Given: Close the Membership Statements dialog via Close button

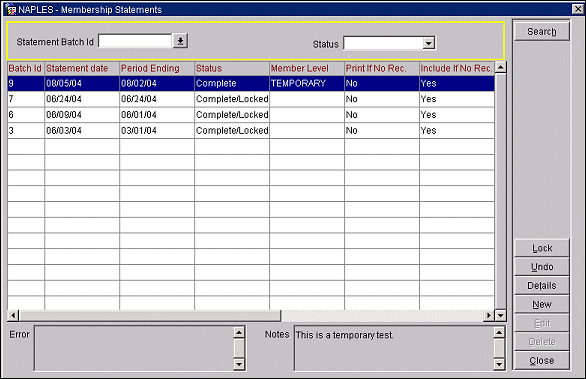Looking at the screenshot, I should point(542,361).
